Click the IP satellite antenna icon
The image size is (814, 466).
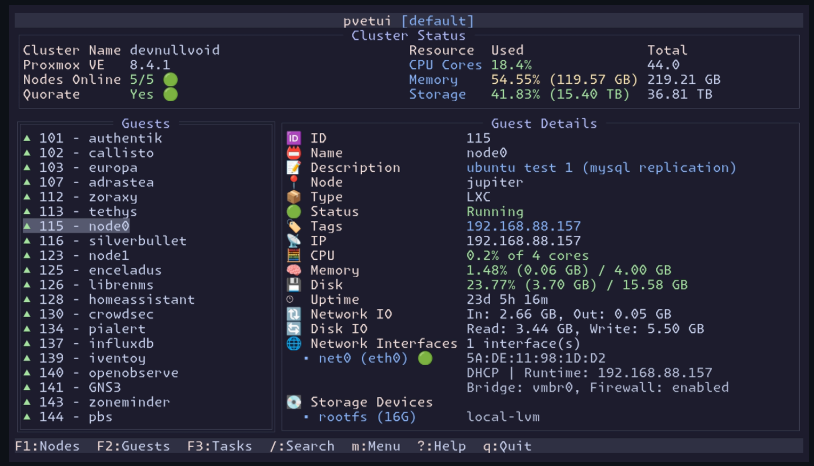point(294,241)
